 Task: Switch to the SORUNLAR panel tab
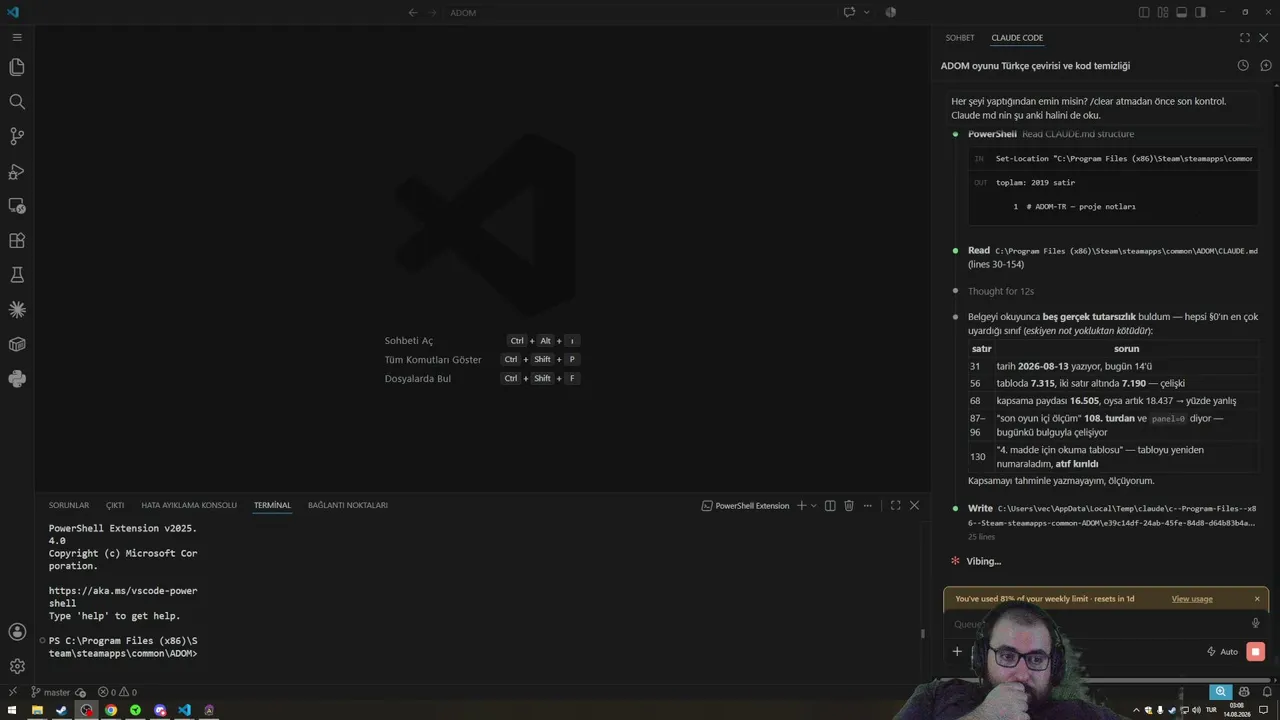(69, 506)
